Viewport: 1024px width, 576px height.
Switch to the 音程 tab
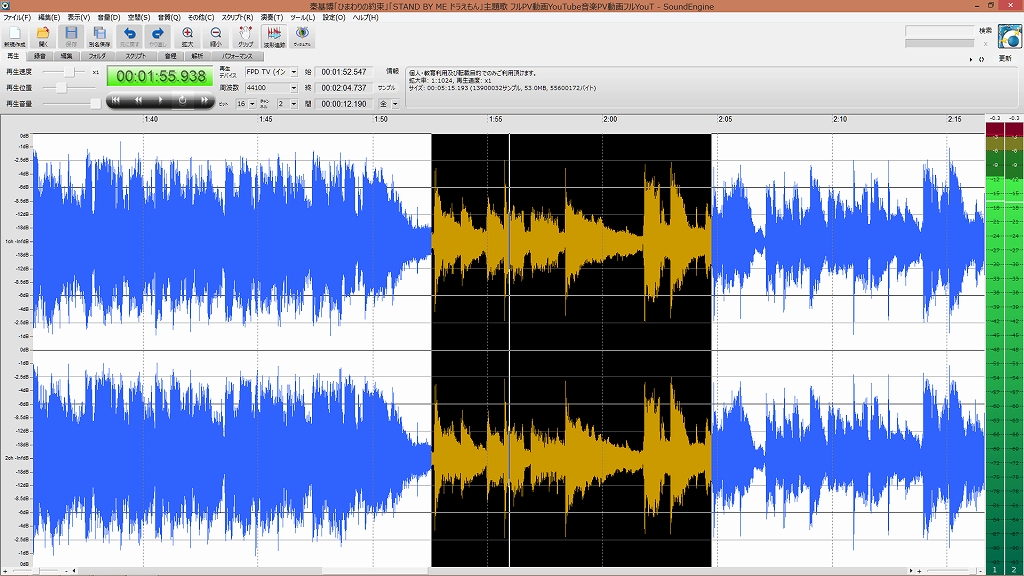[x=170, y=56]
